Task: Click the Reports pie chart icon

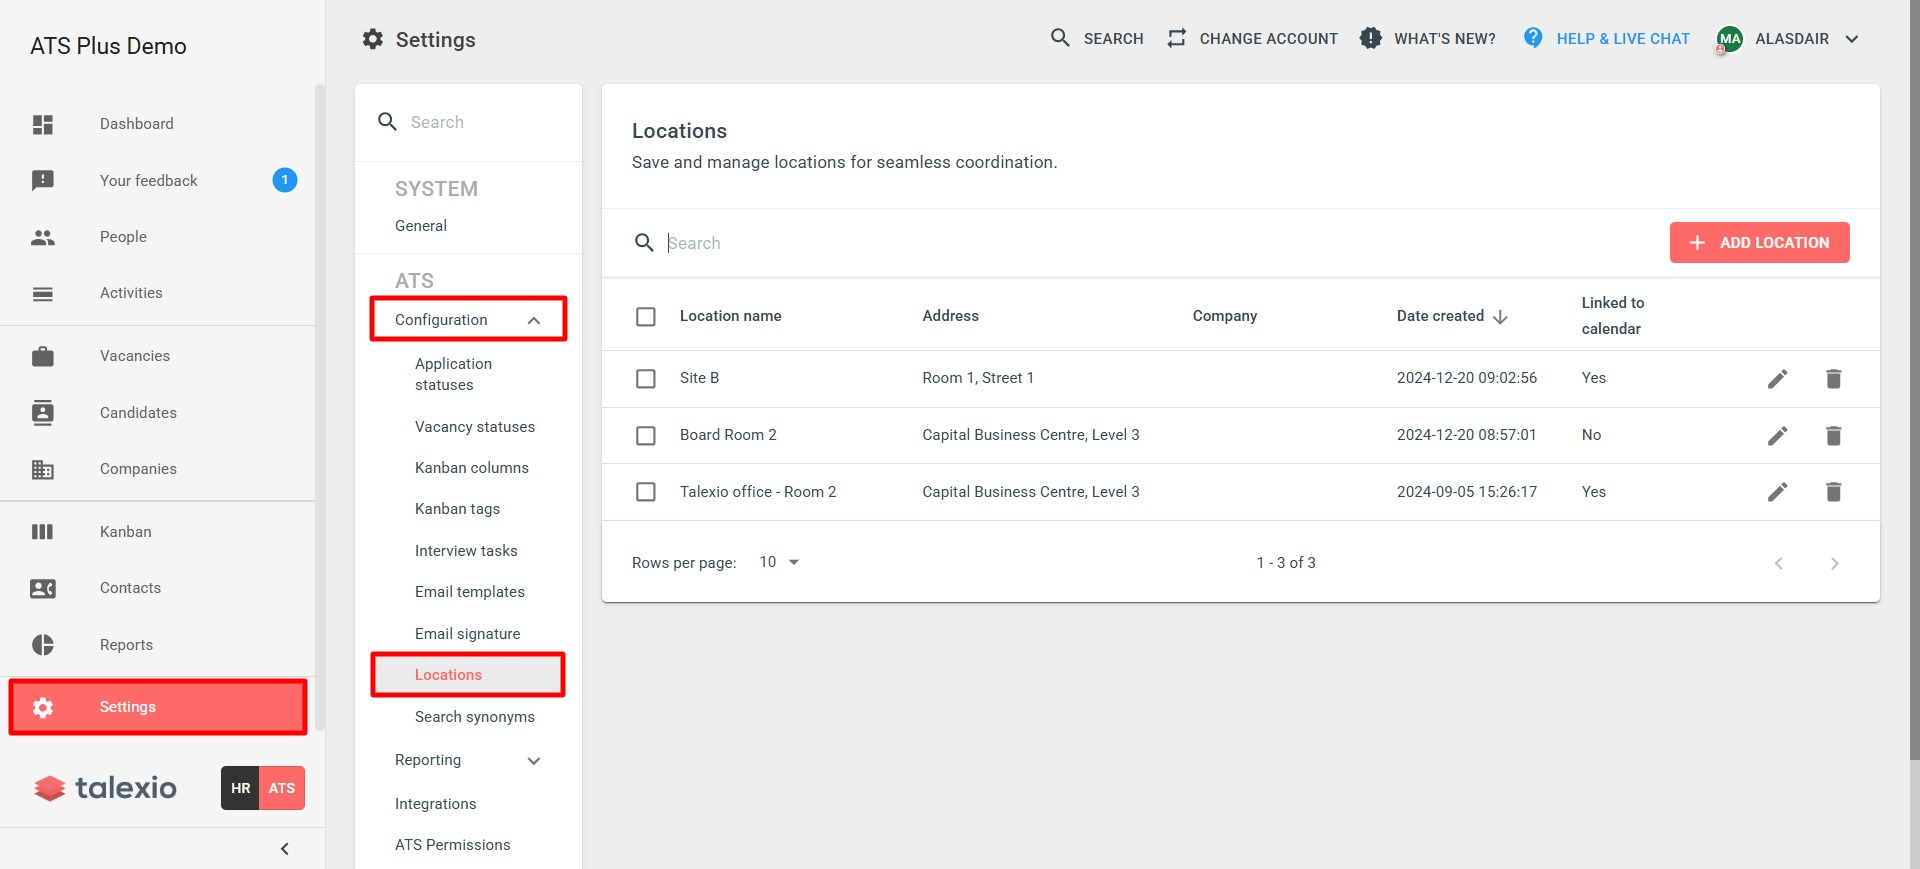Action: tap(42, 645)
